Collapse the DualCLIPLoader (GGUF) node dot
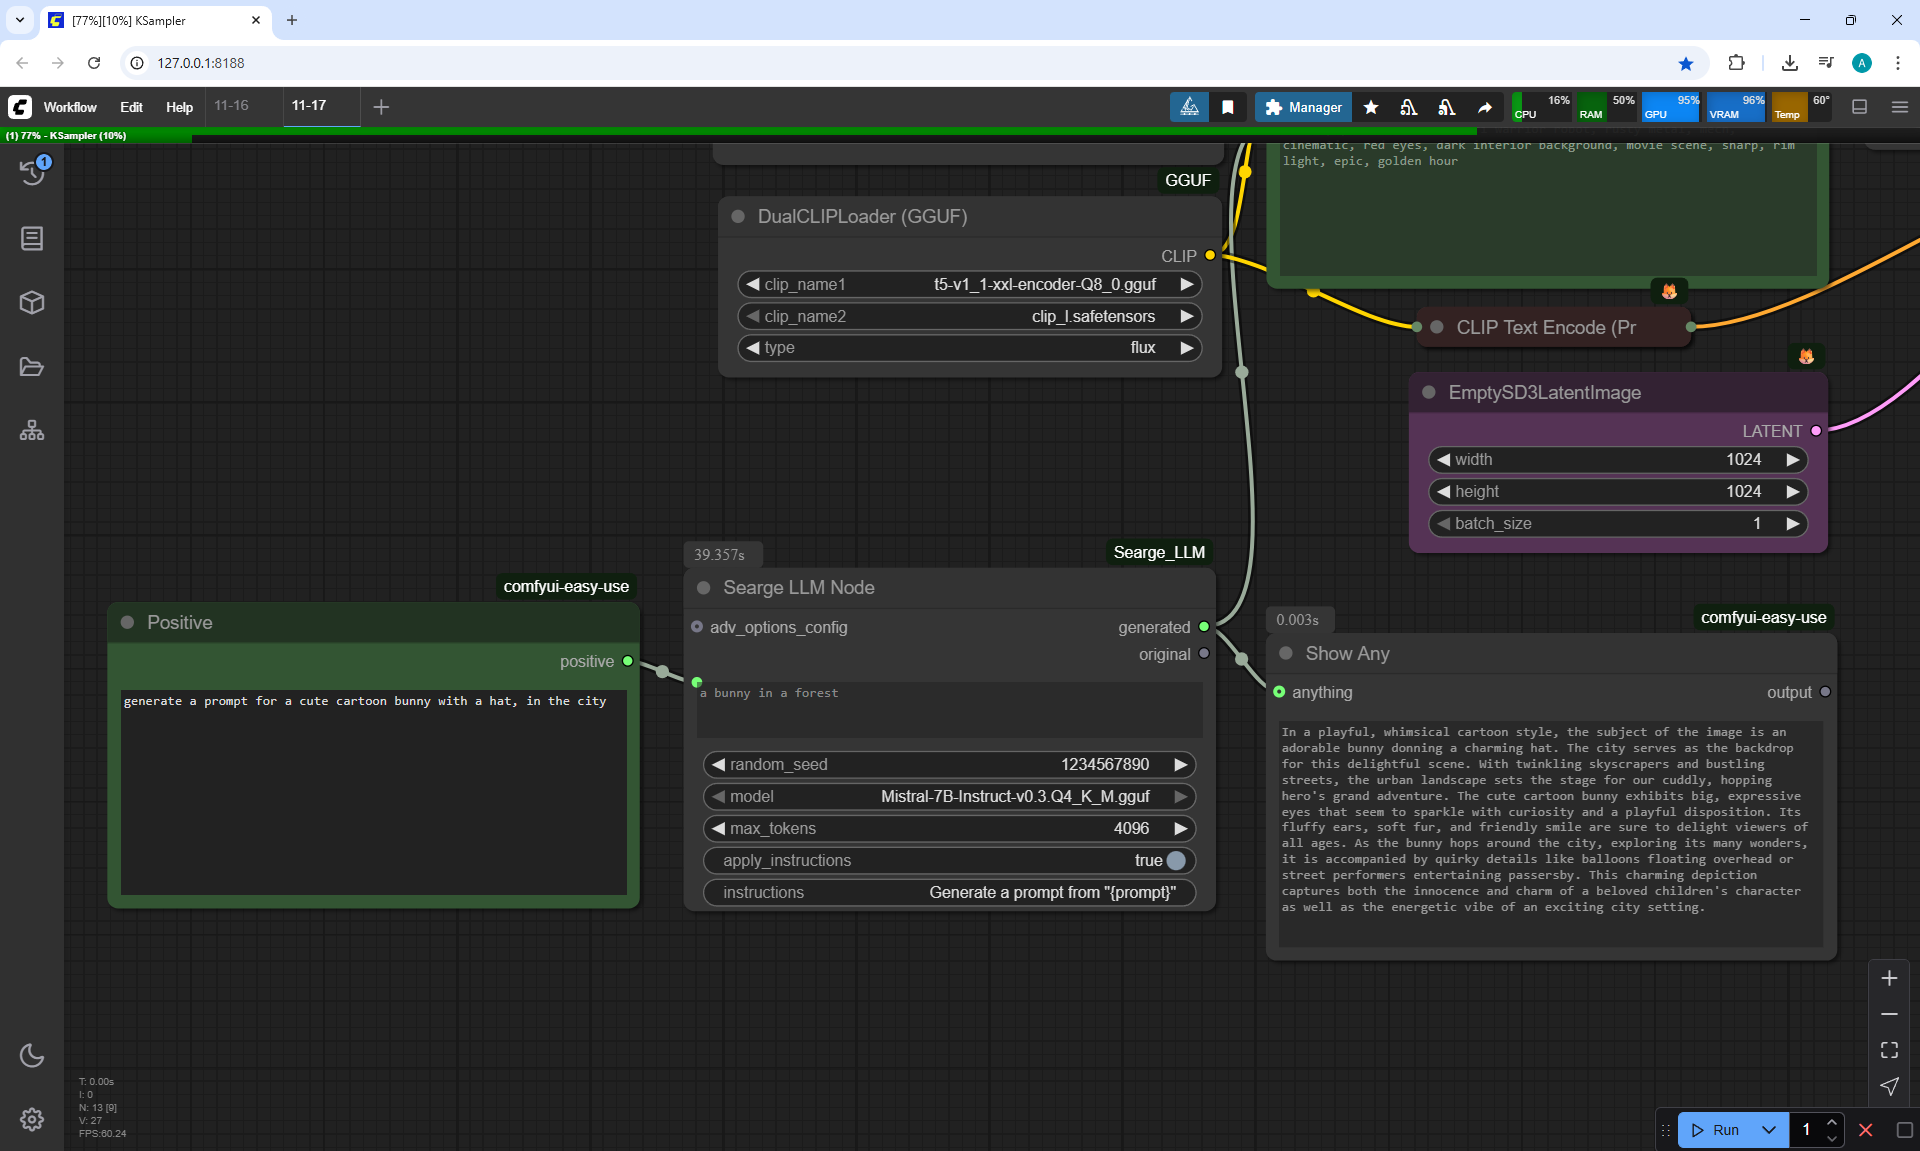 coord(738,217)
